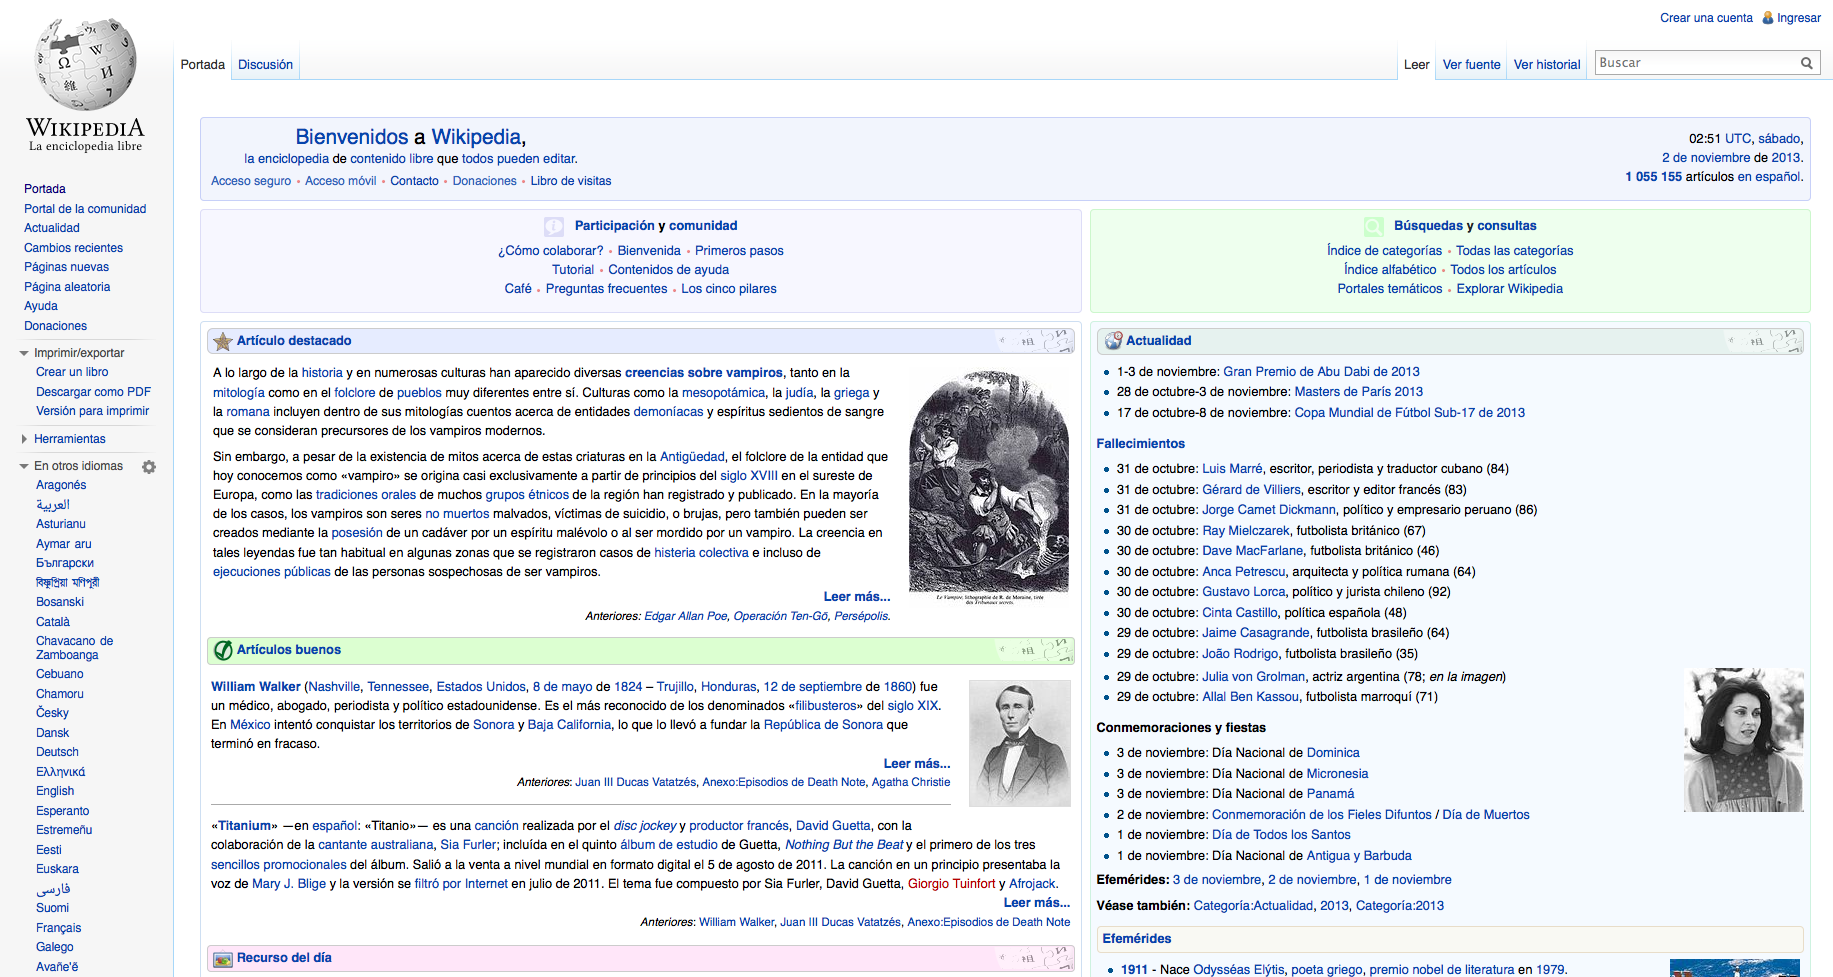The image size is (1833, 977).
Task: Open Cambios recientes in sidebar
Action: coord(73,248)
